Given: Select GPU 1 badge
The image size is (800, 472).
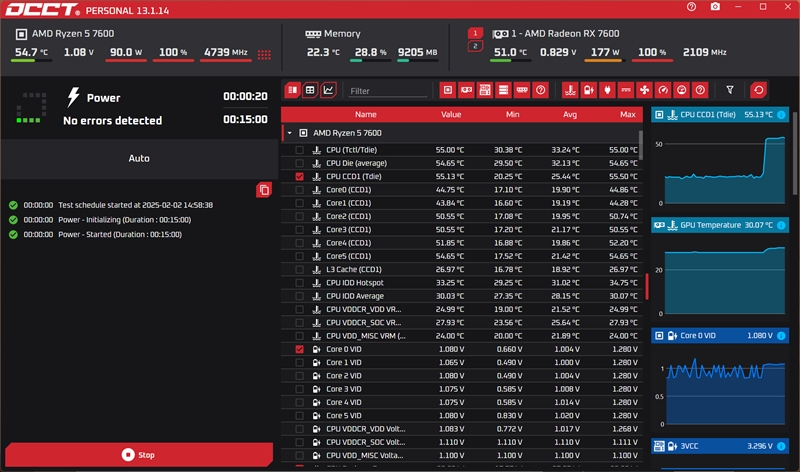Looking at the screenshot, I should pyautogui.click(x=475, y=33).
